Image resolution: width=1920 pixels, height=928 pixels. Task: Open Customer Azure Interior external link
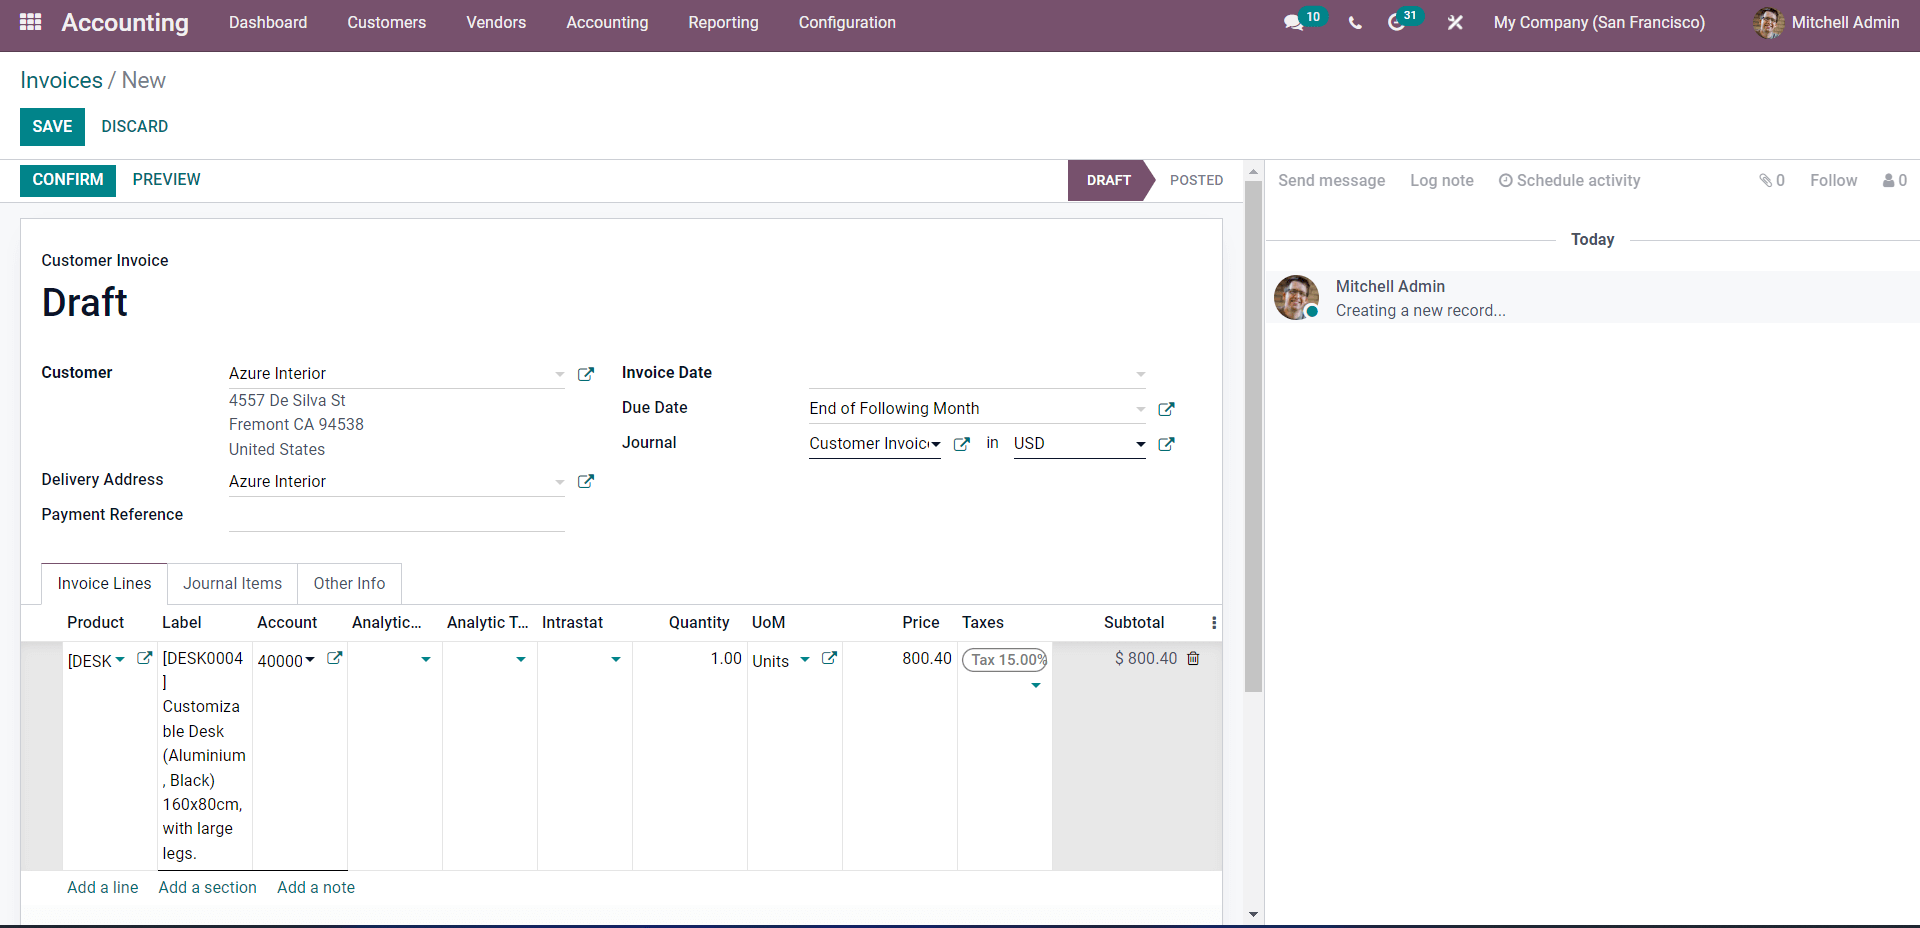586,374
